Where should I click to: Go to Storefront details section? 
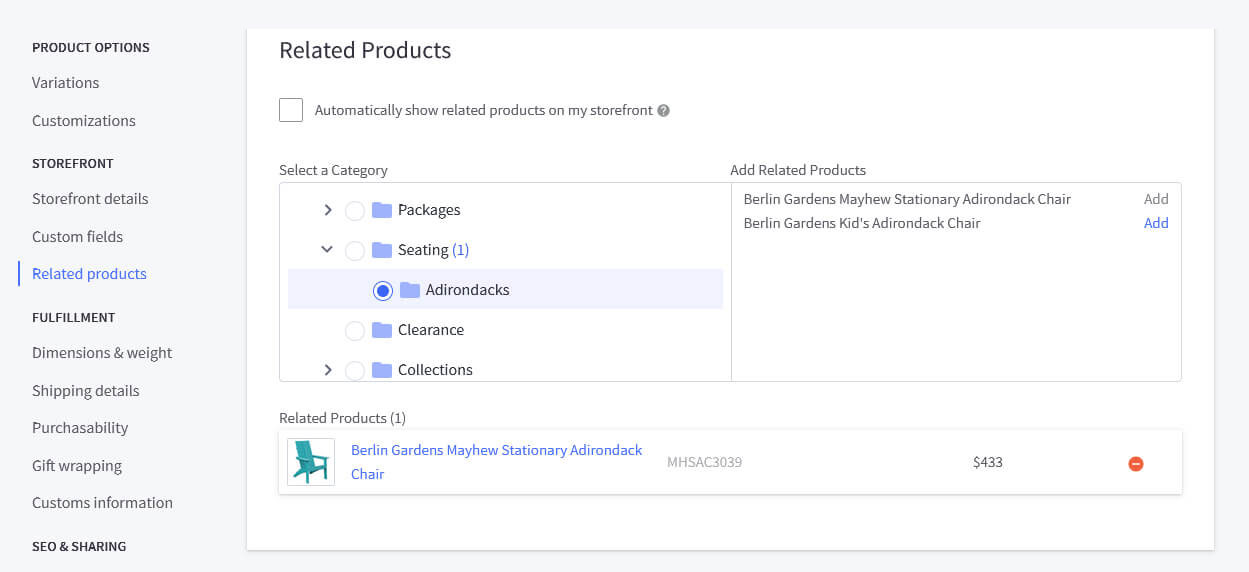pos(90,199)
